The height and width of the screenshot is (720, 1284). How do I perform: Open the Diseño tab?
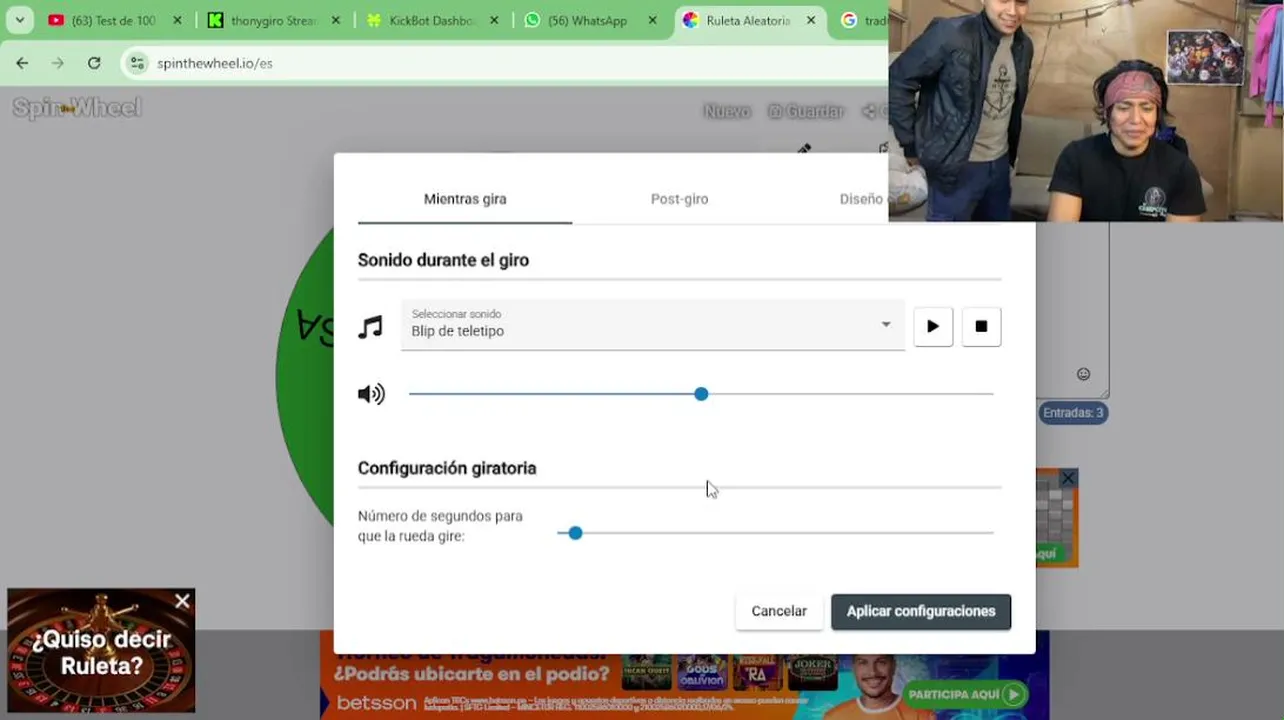click(x=862, y=199)
